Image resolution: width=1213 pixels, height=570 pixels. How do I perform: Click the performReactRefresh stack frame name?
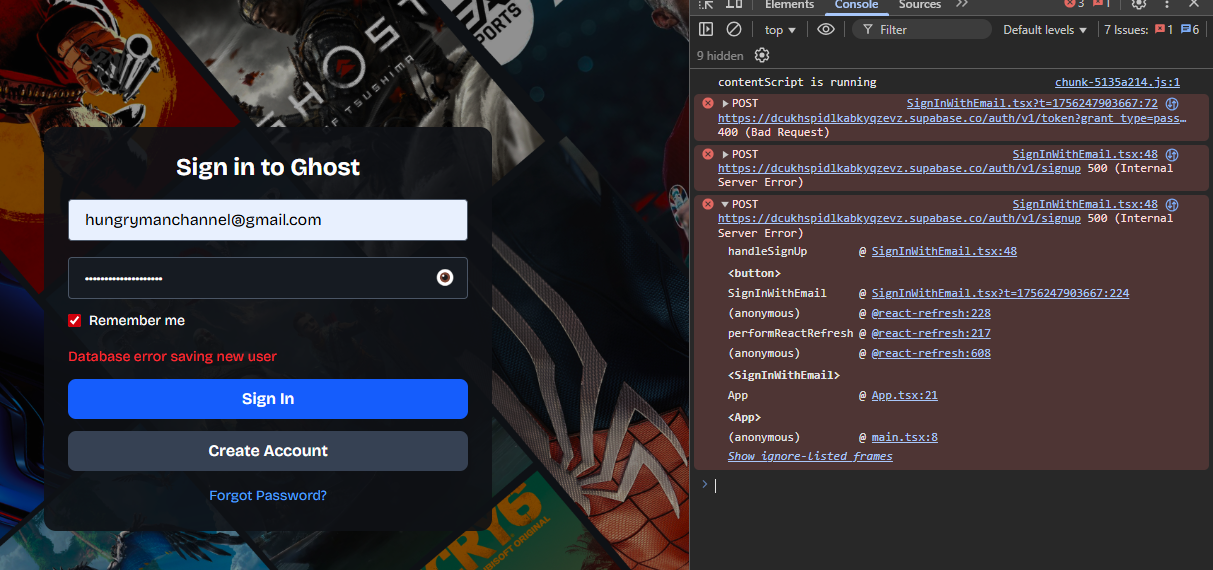click(790, 333)
